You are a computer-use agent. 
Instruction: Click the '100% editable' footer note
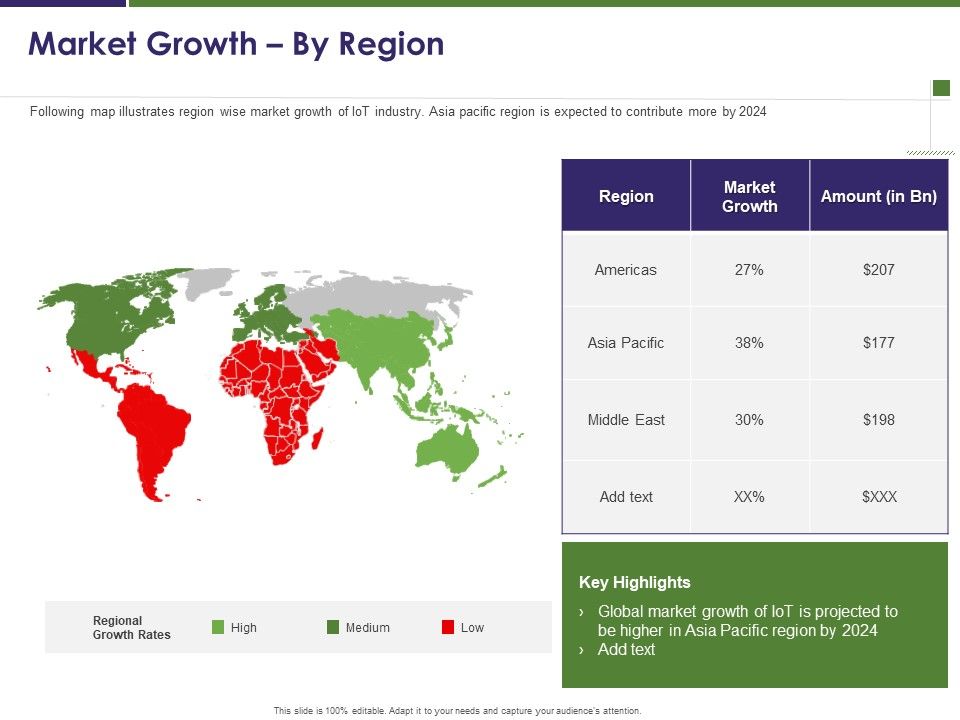pos(457,711)
